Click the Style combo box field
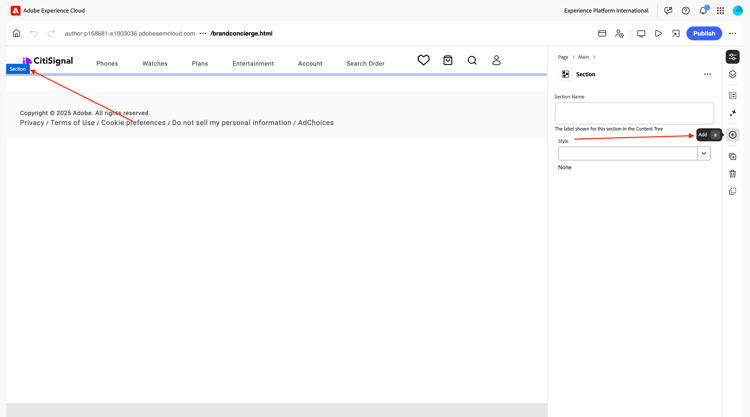 pyautogui.click(x=628, y=154)
